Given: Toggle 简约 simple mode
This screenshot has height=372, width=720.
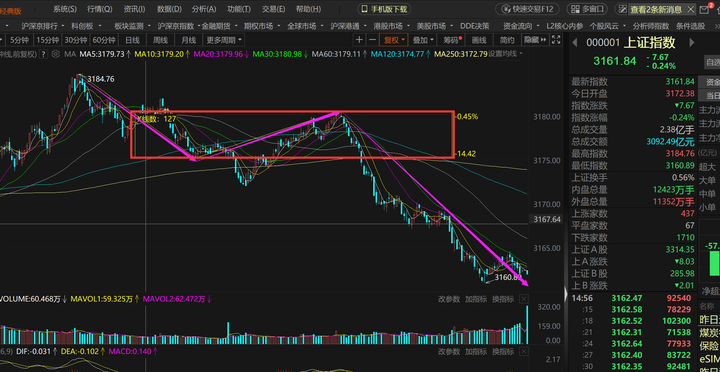Looking at the screenshot, I should click(507, 40).
